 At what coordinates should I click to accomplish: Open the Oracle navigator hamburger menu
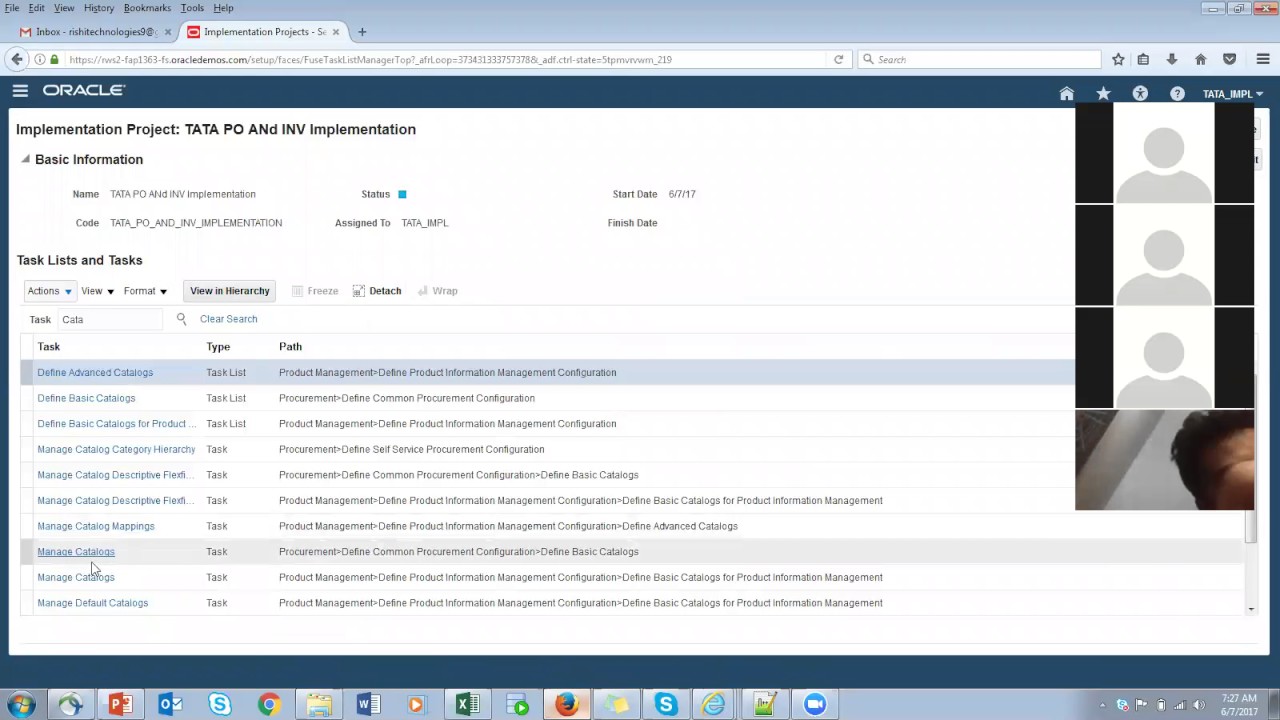20,91
